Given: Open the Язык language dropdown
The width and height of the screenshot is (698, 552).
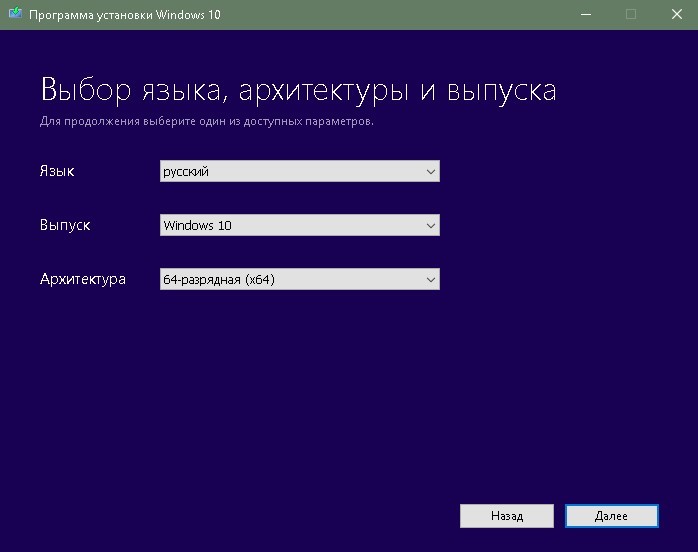Looking at the screenshot, I should (x=300, y=171).
